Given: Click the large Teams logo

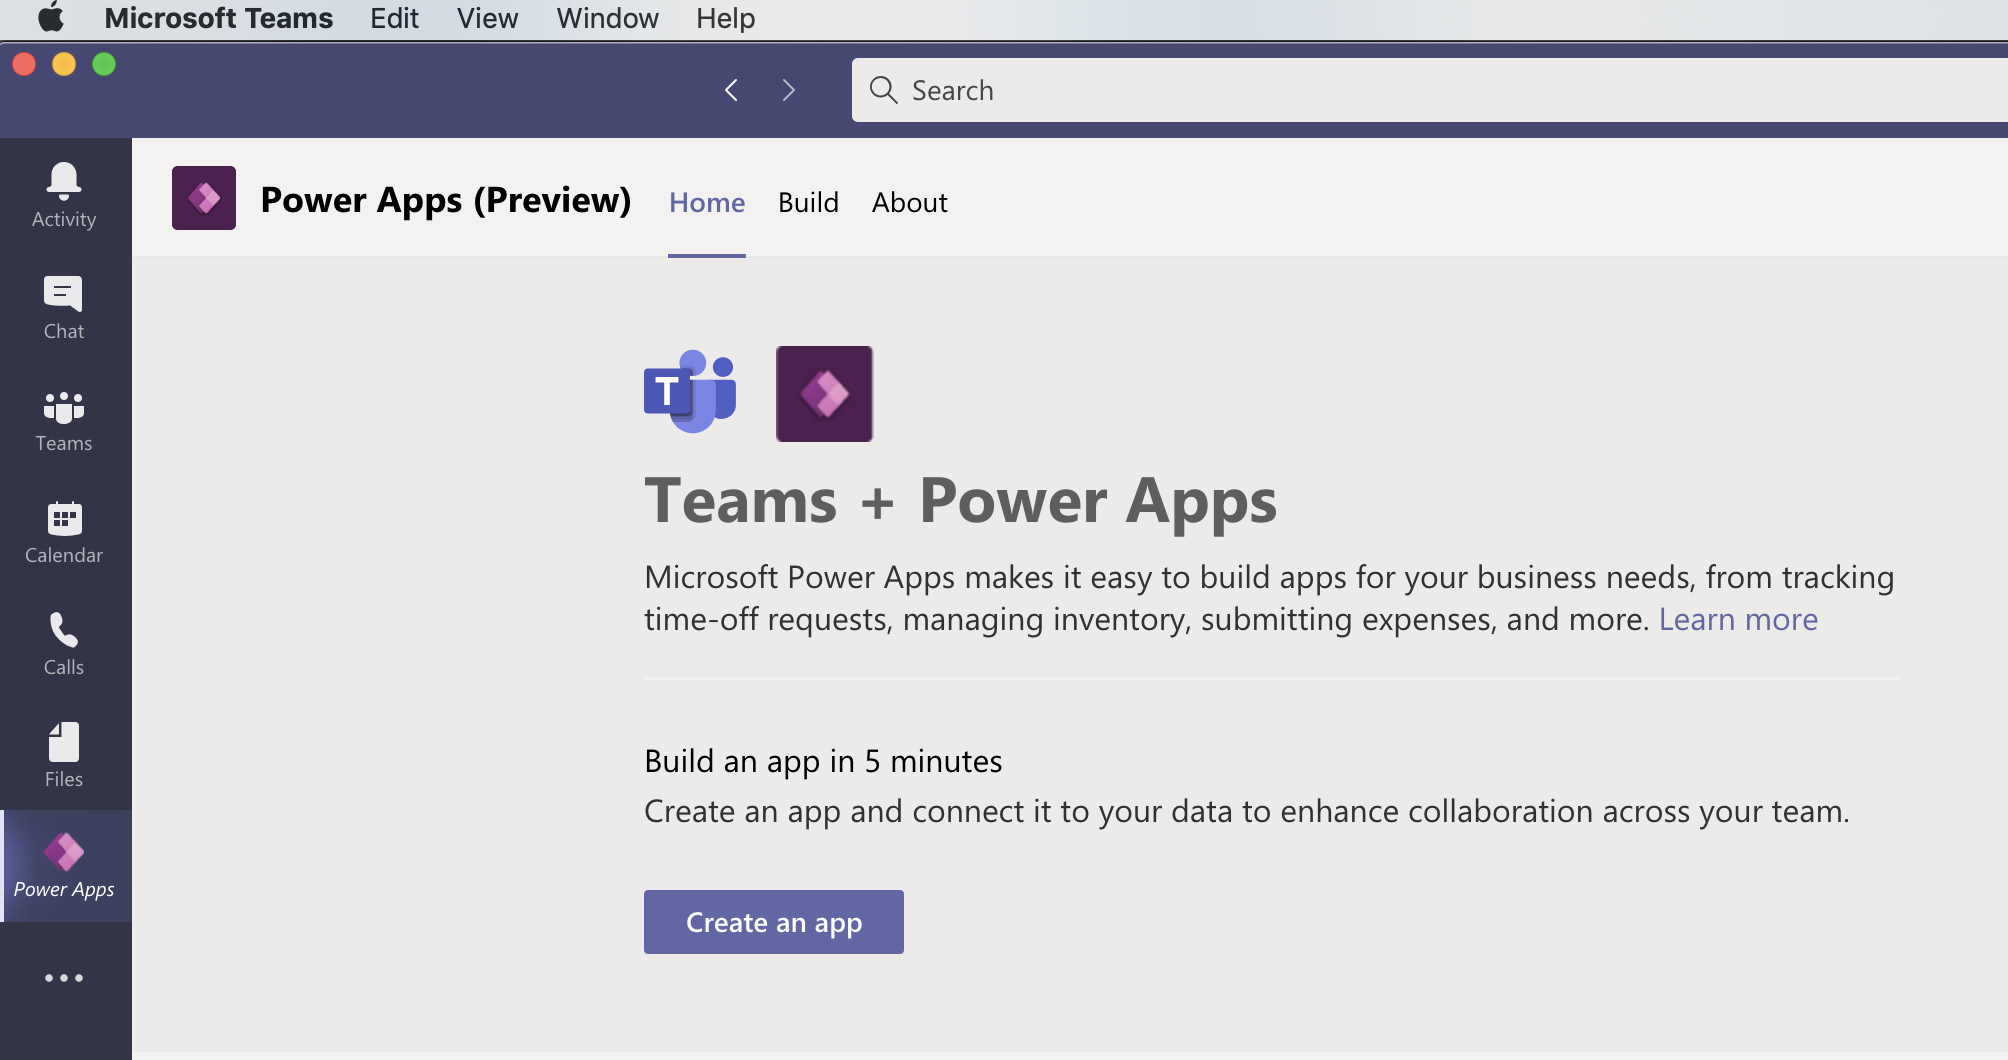Looking at the screenshot, I should [690, 392].
